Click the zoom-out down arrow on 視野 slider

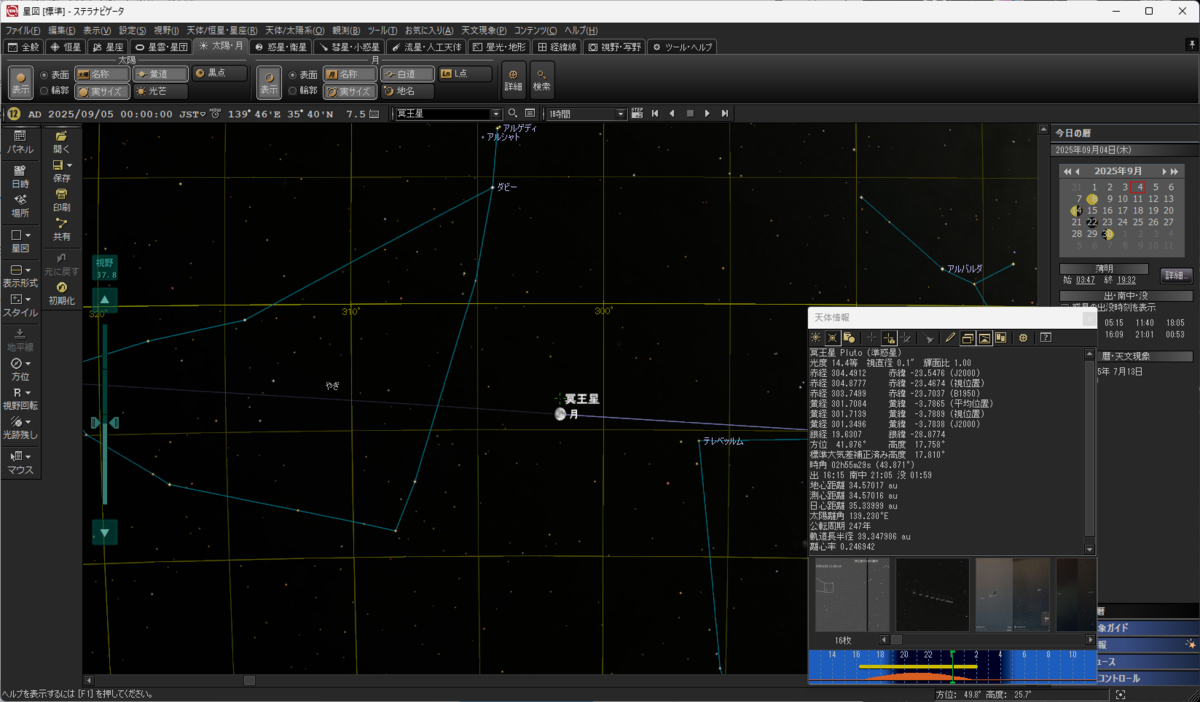(x=105, y=533)
